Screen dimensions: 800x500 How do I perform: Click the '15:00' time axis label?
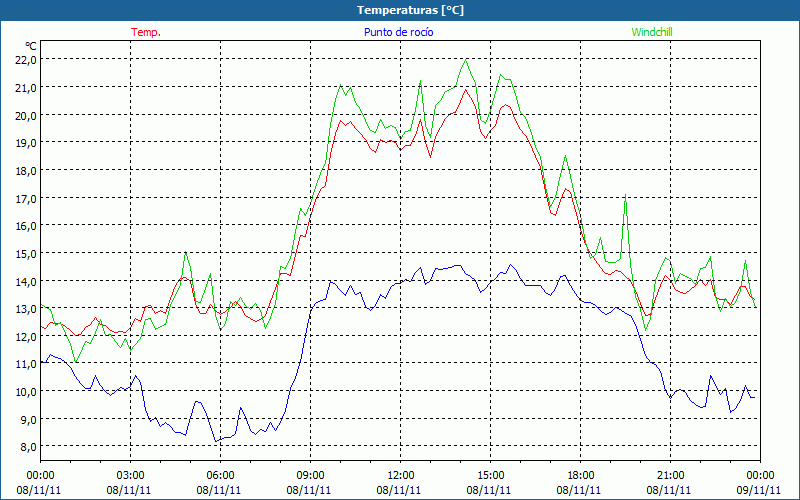[x=490, y=476]
